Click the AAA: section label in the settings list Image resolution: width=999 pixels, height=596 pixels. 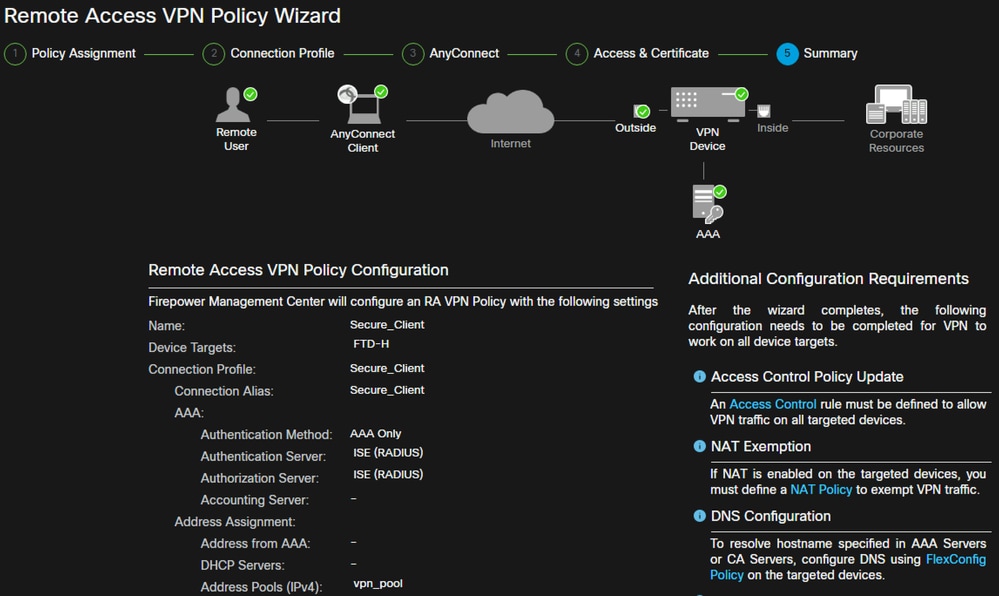[189, 412]
